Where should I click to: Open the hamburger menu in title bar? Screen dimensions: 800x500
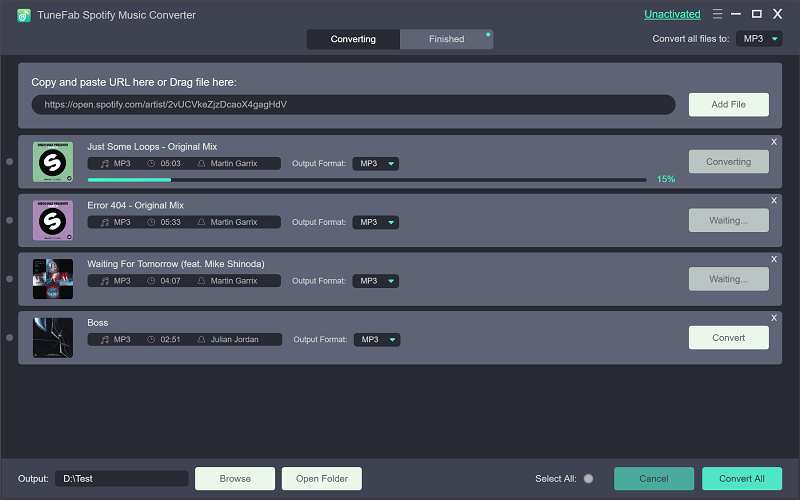click(x=717, y=15)
